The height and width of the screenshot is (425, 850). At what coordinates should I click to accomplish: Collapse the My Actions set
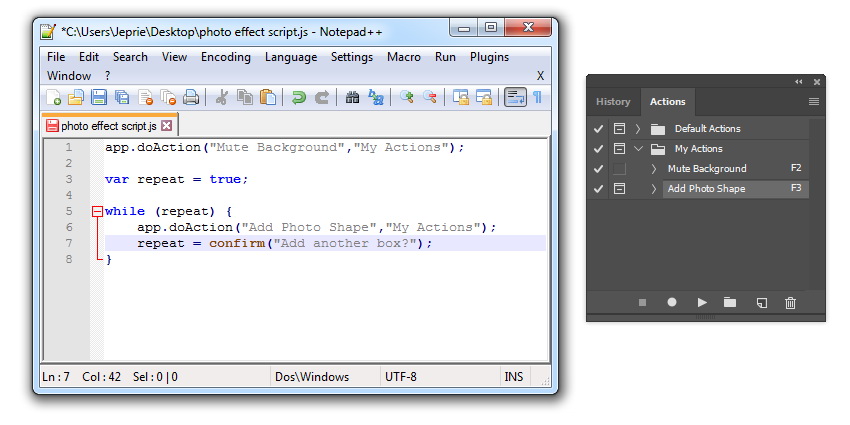[x=638, y=149]
